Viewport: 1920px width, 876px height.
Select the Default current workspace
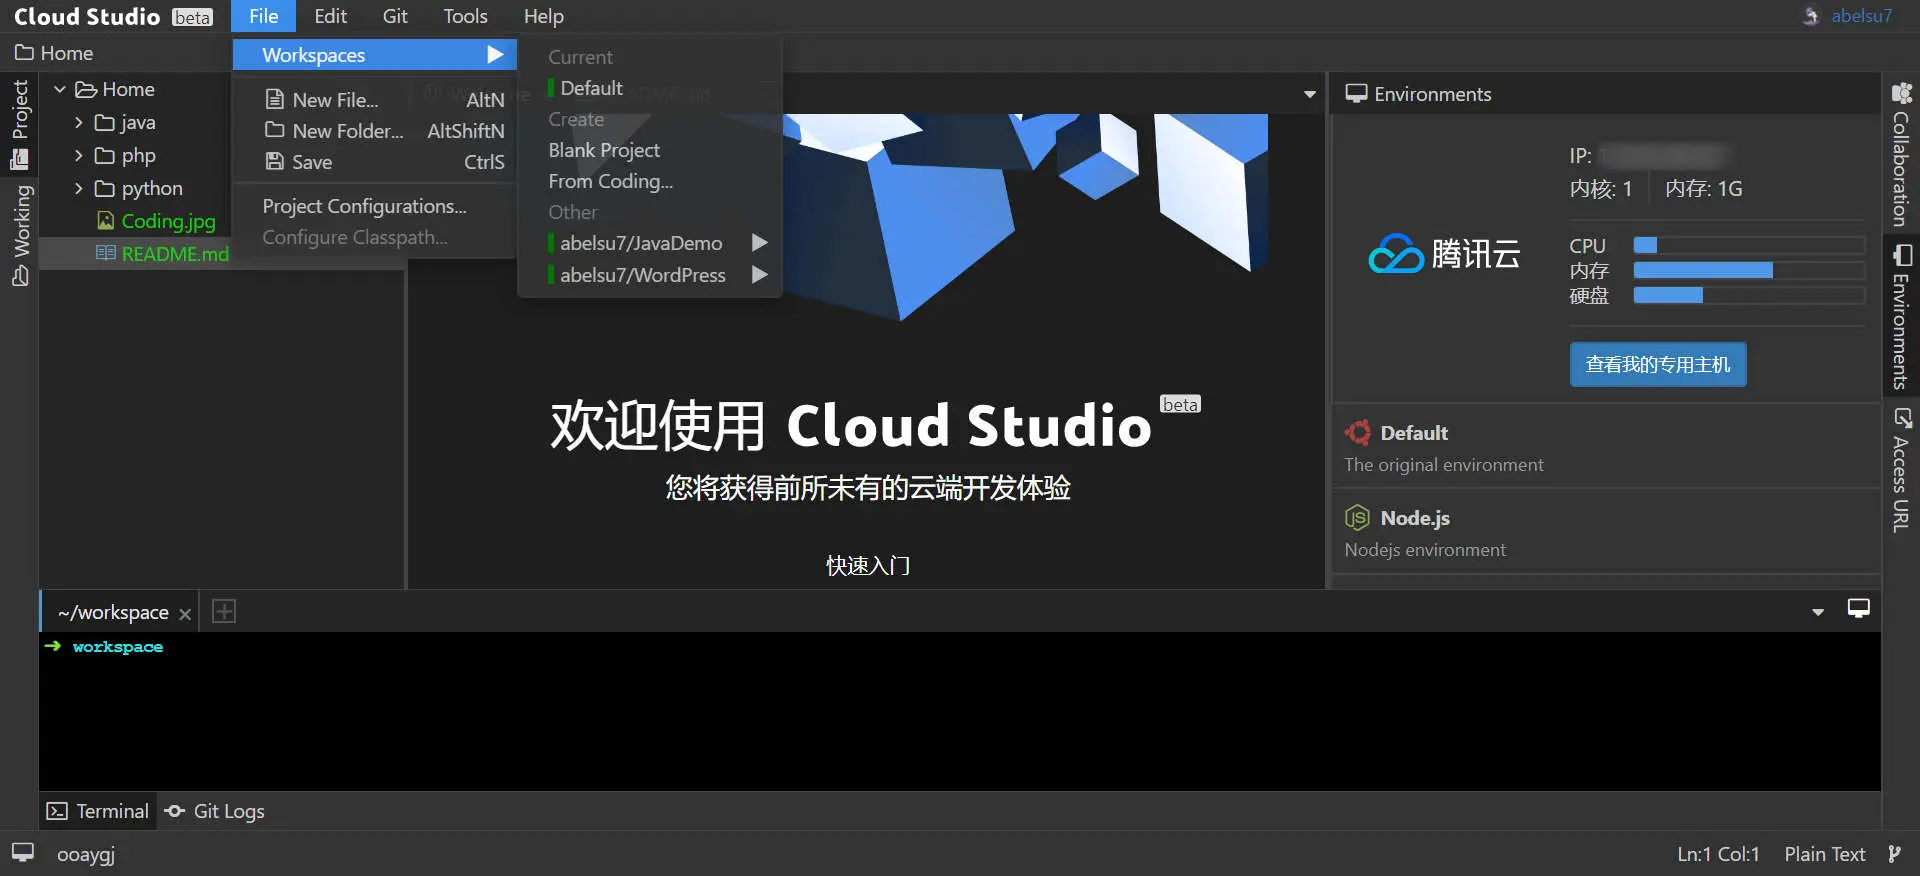591,88
